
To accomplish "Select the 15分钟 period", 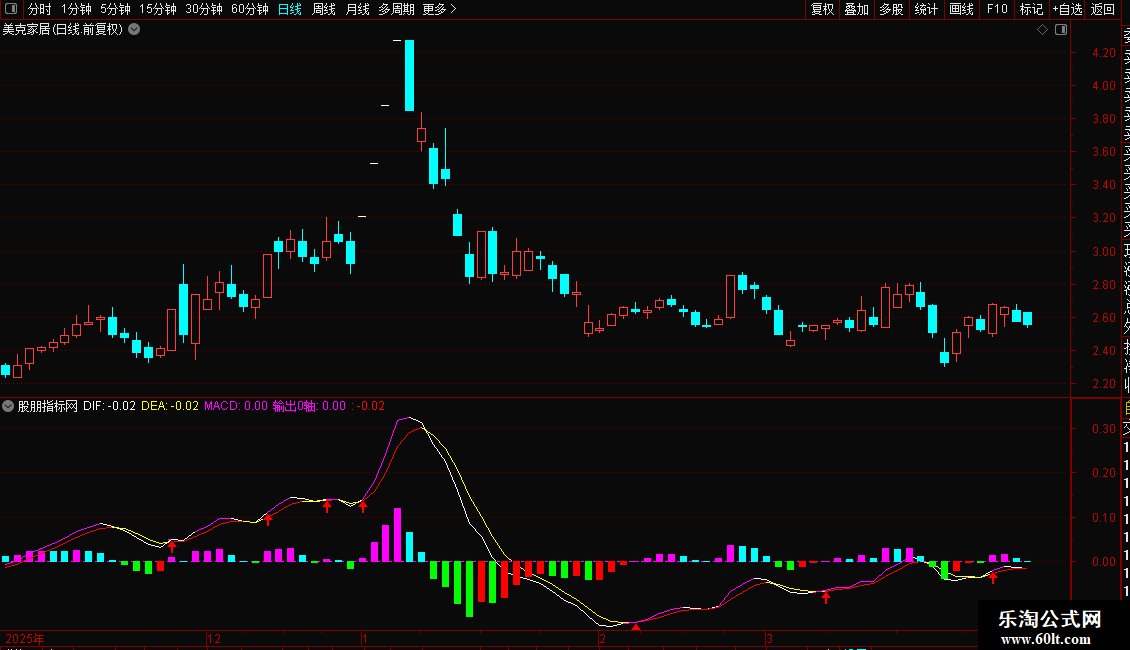I will (158, 9).
